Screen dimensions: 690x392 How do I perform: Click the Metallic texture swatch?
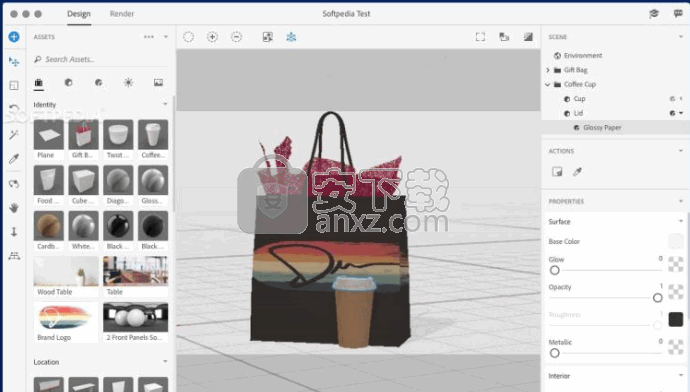tap(675, 347)
